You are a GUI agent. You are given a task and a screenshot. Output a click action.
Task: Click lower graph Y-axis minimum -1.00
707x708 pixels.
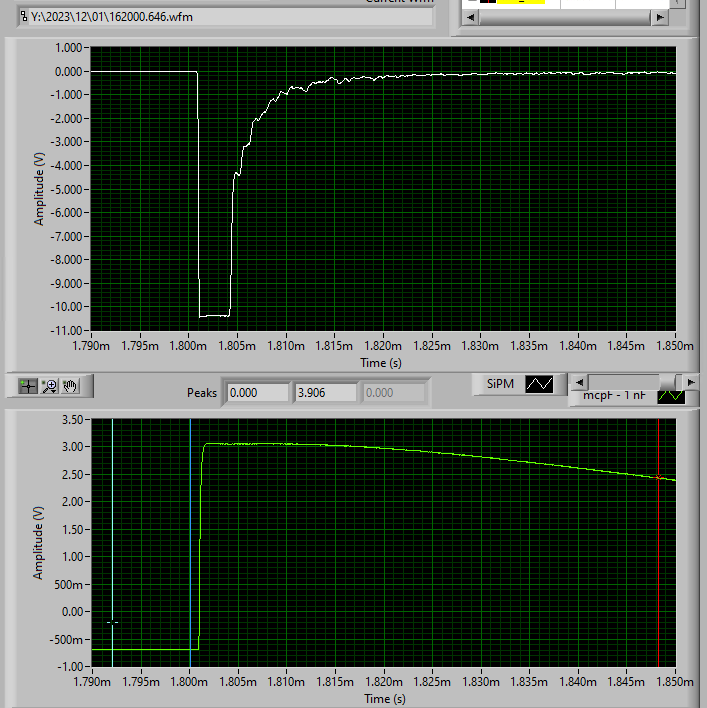(x=70, y=666)
